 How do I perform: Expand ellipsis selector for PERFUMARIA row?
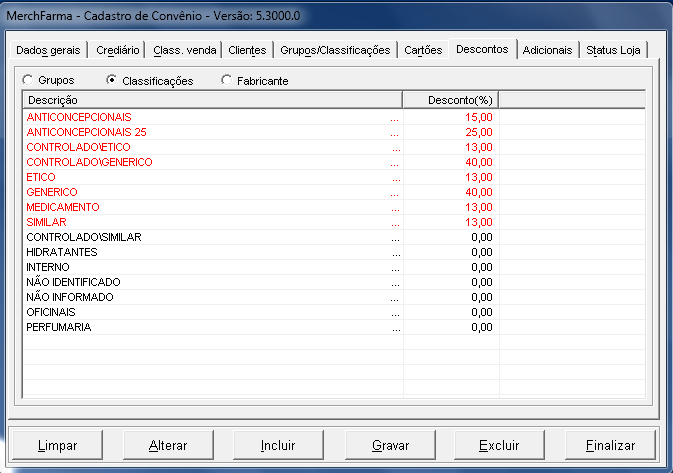395,327
